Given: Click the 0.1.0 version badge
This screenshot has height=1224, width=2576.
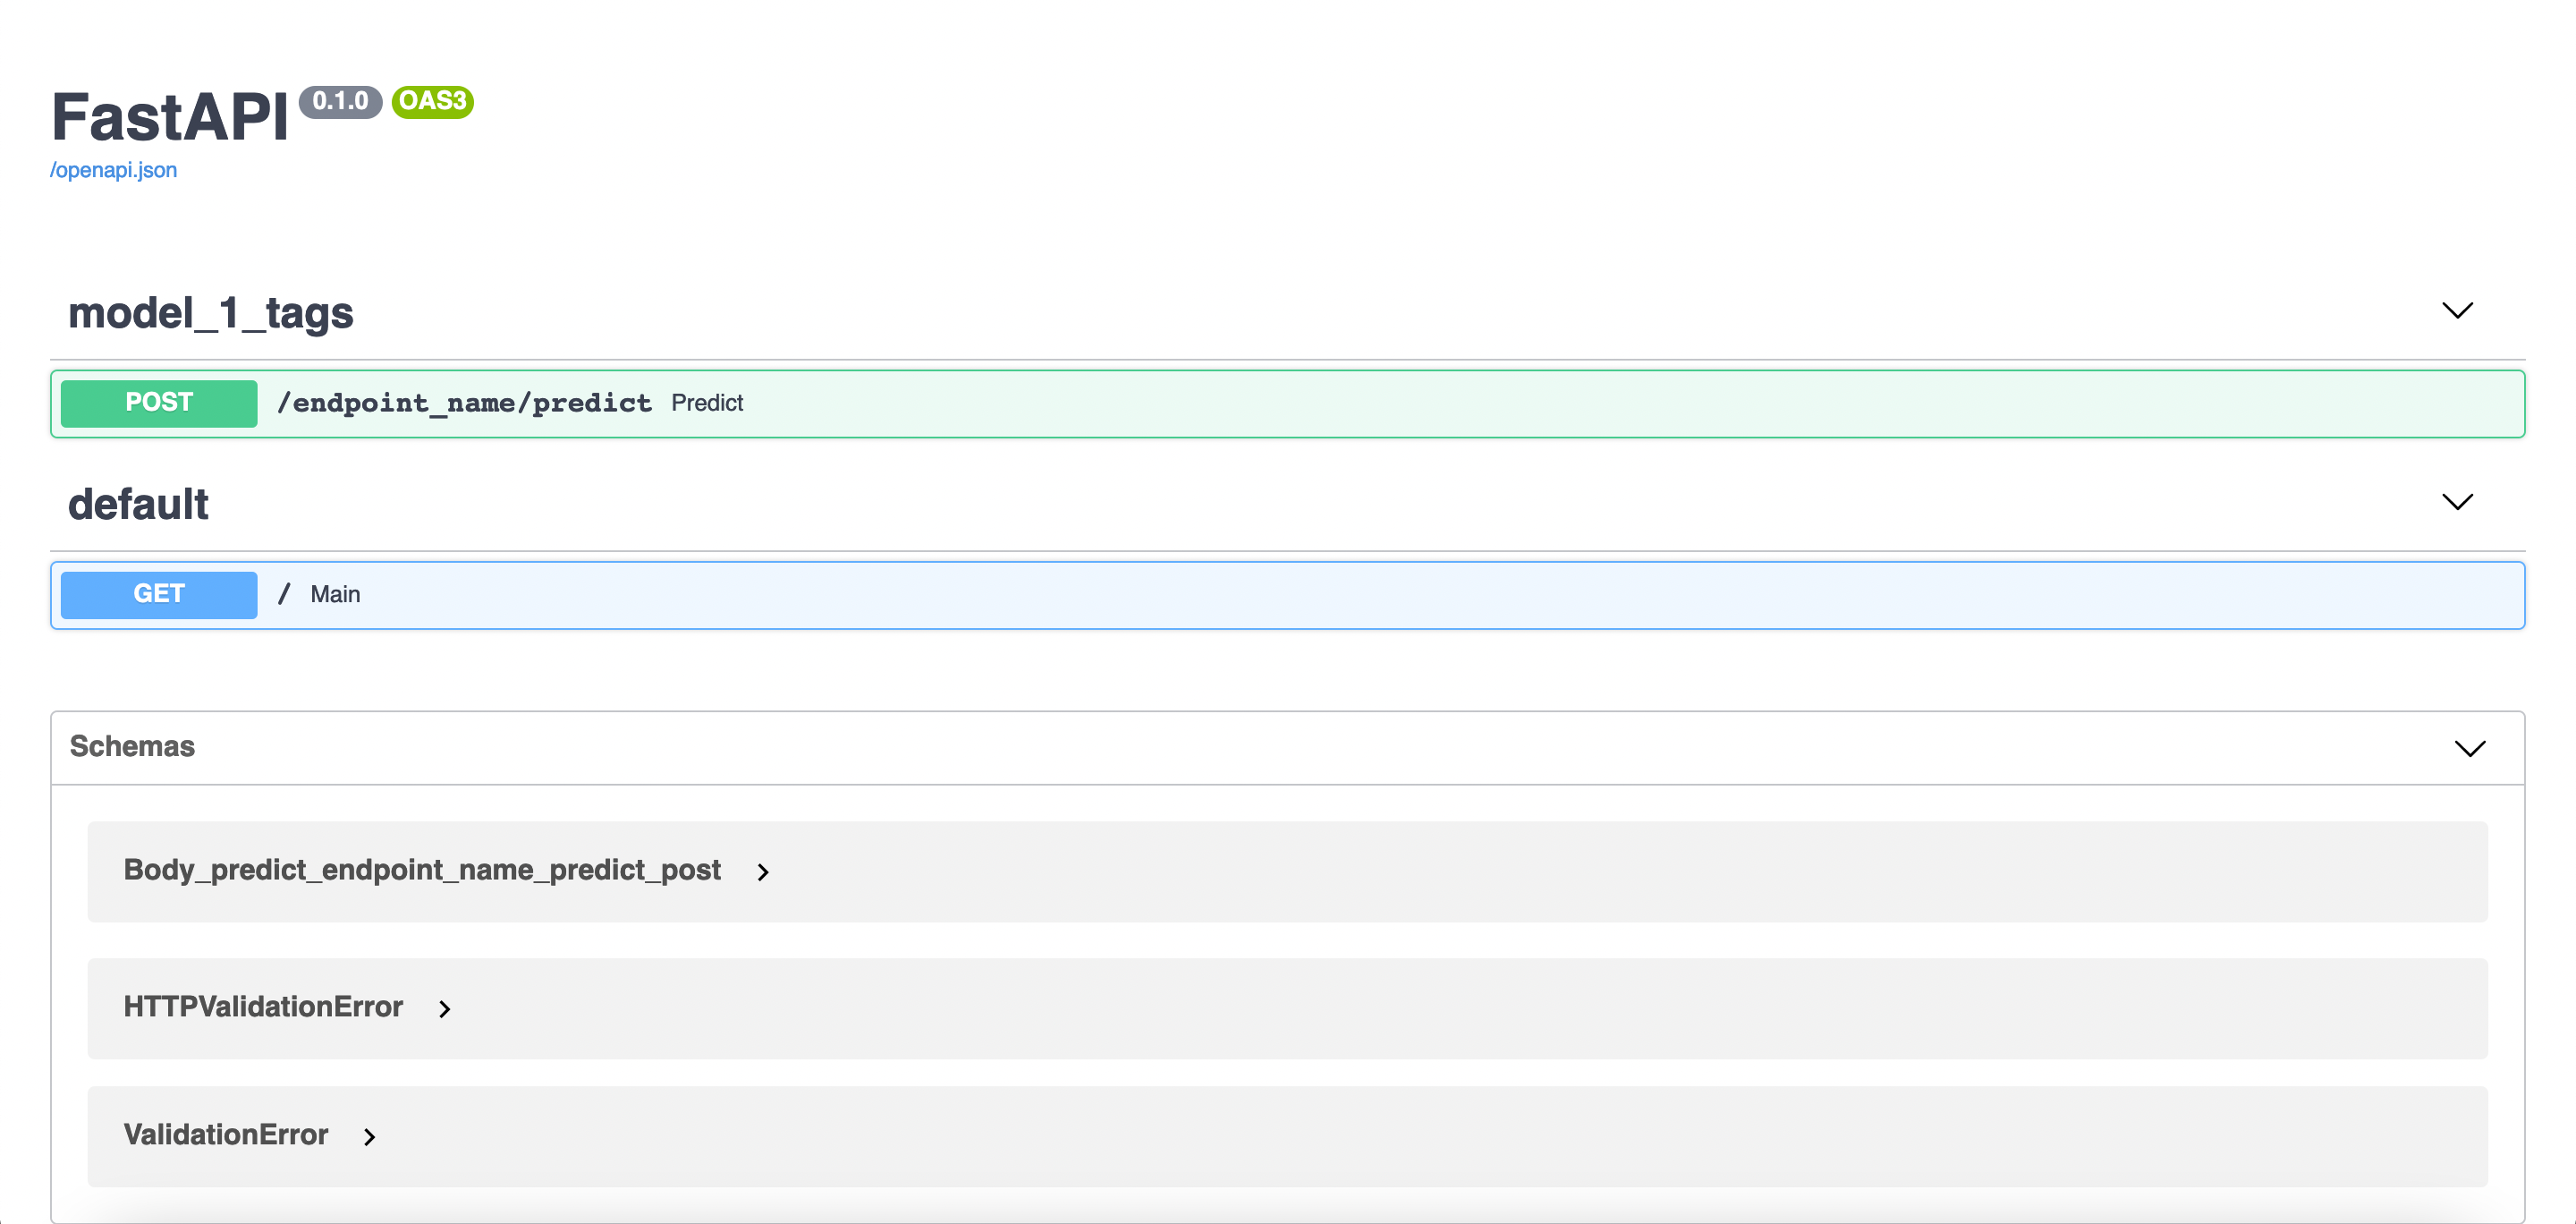Looking at the screenshot, I should (x=340, y=101).
